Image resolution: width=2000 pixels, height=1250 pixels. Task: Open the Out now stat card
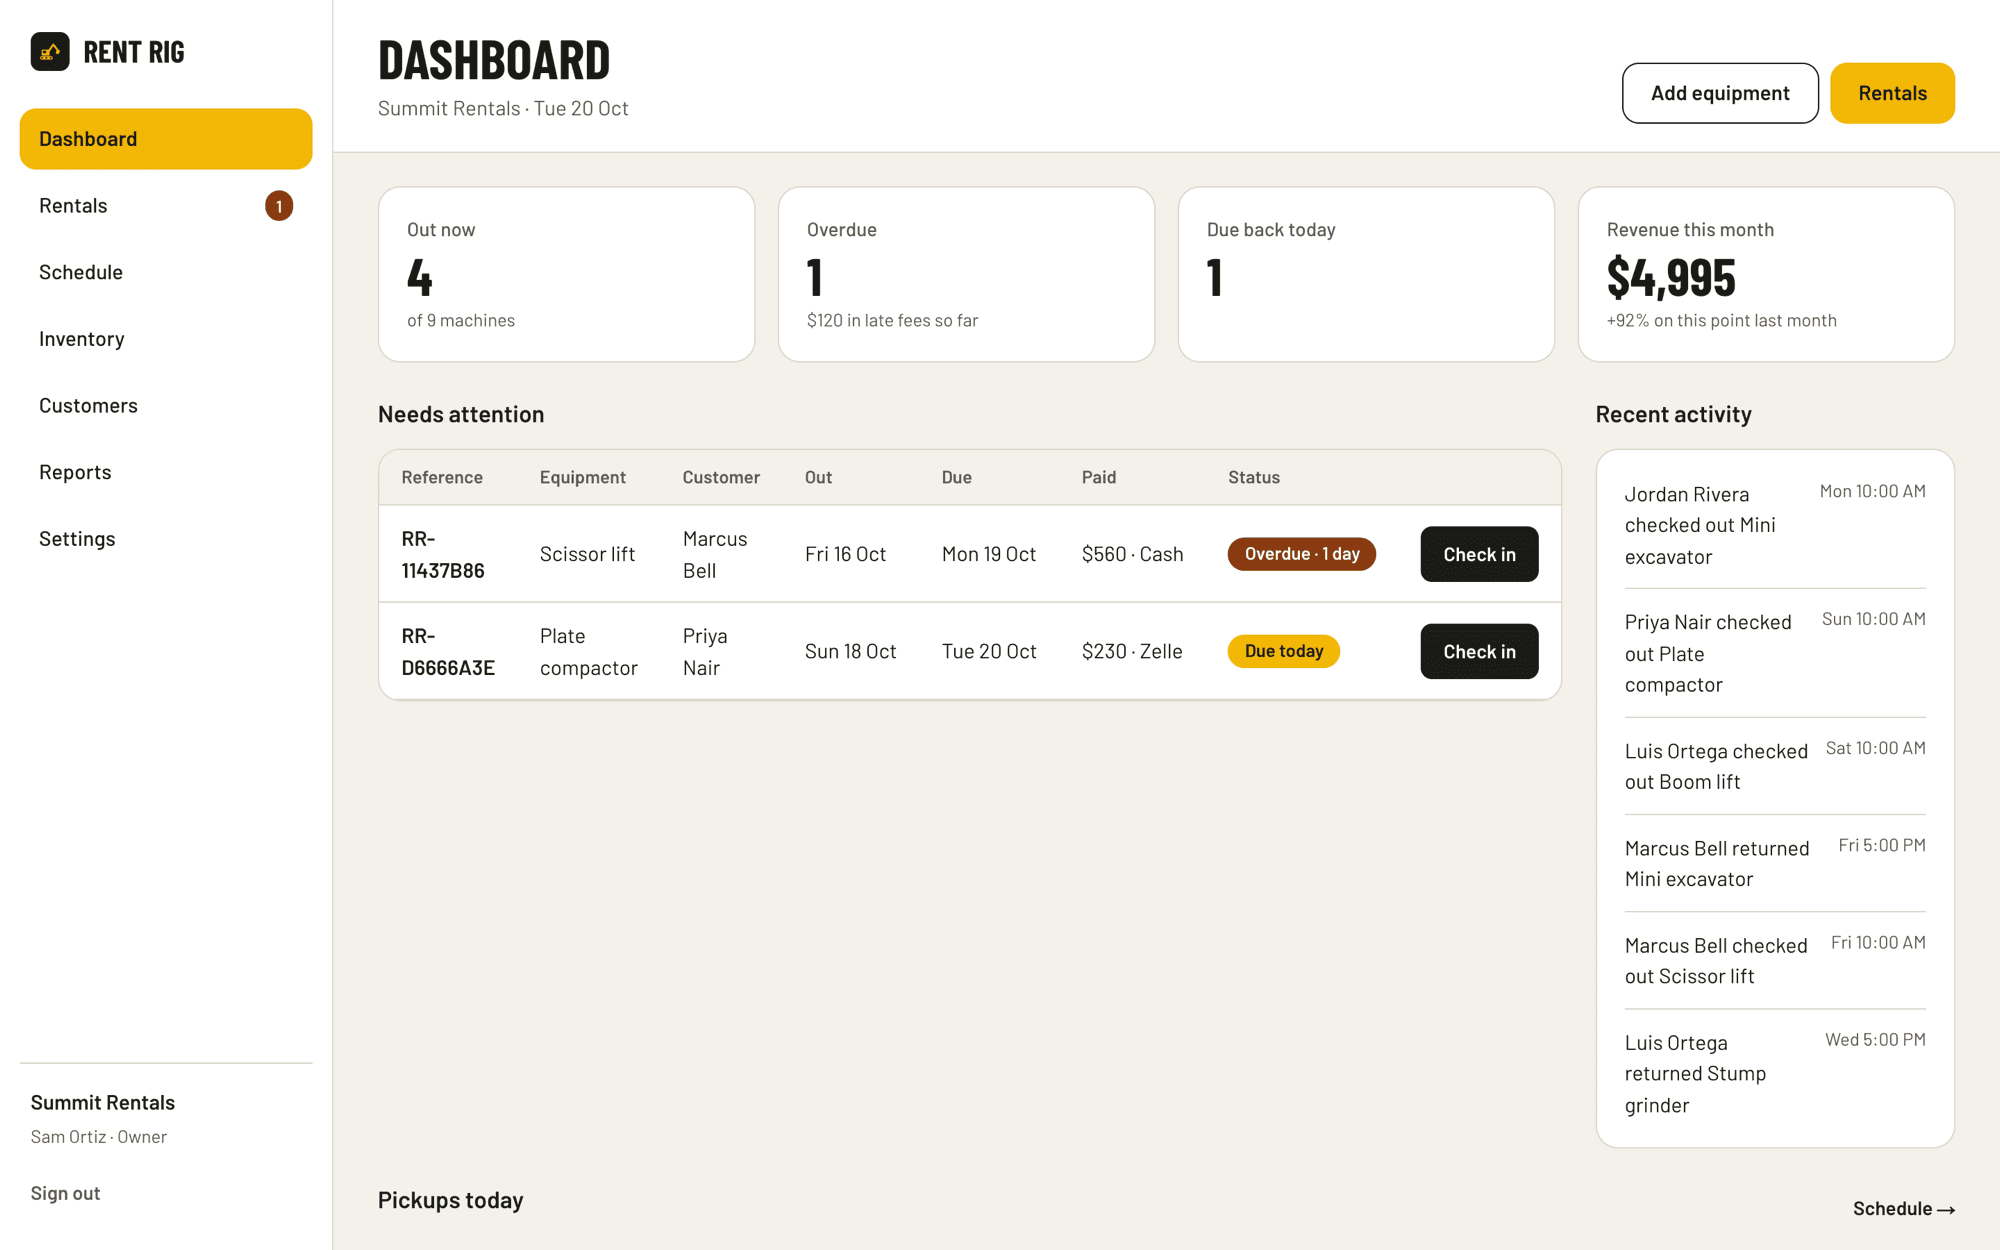[566, 274]
